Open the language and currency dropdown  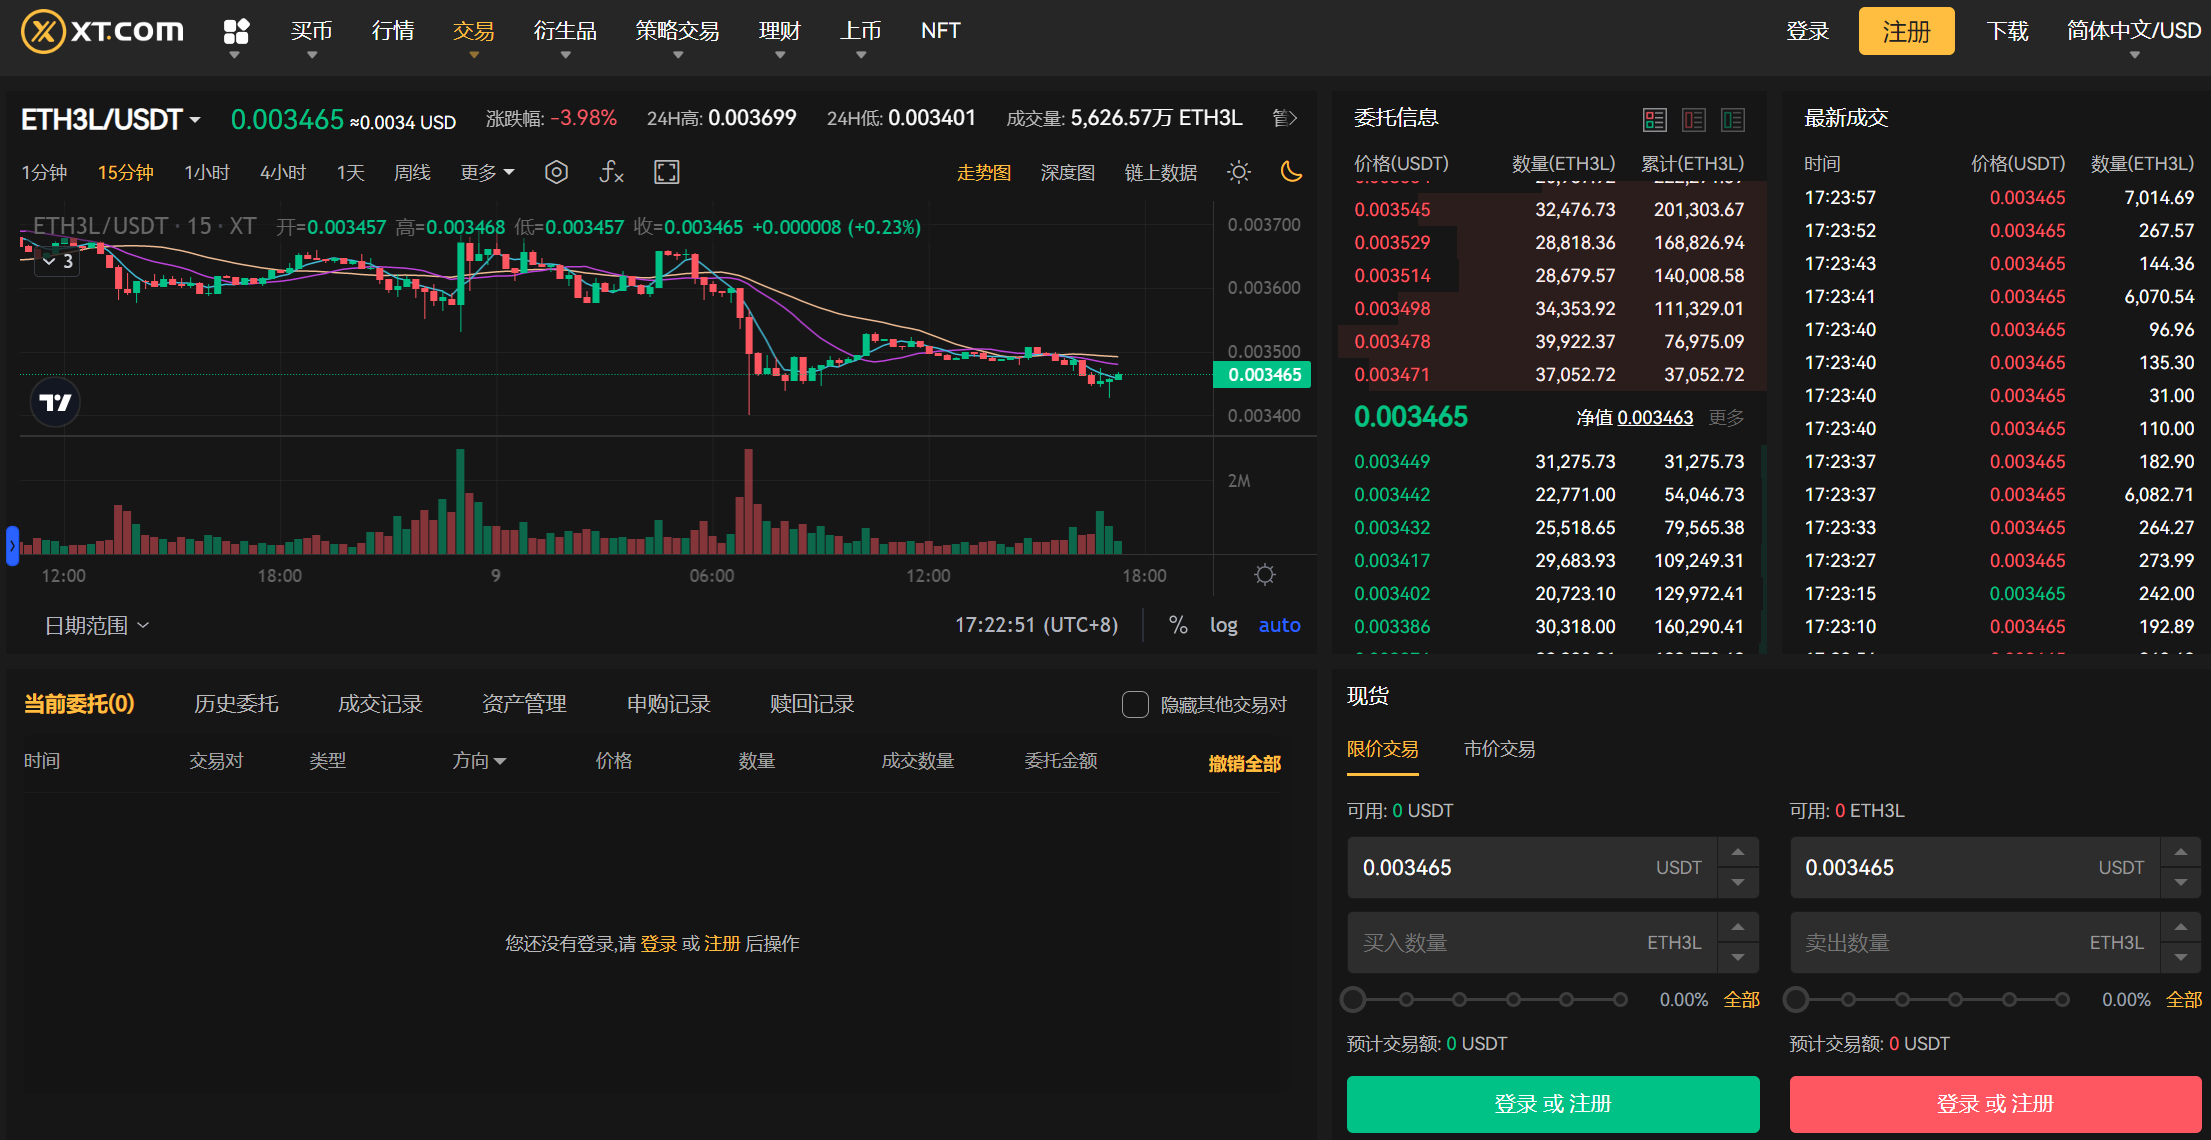coord(2133,33)
